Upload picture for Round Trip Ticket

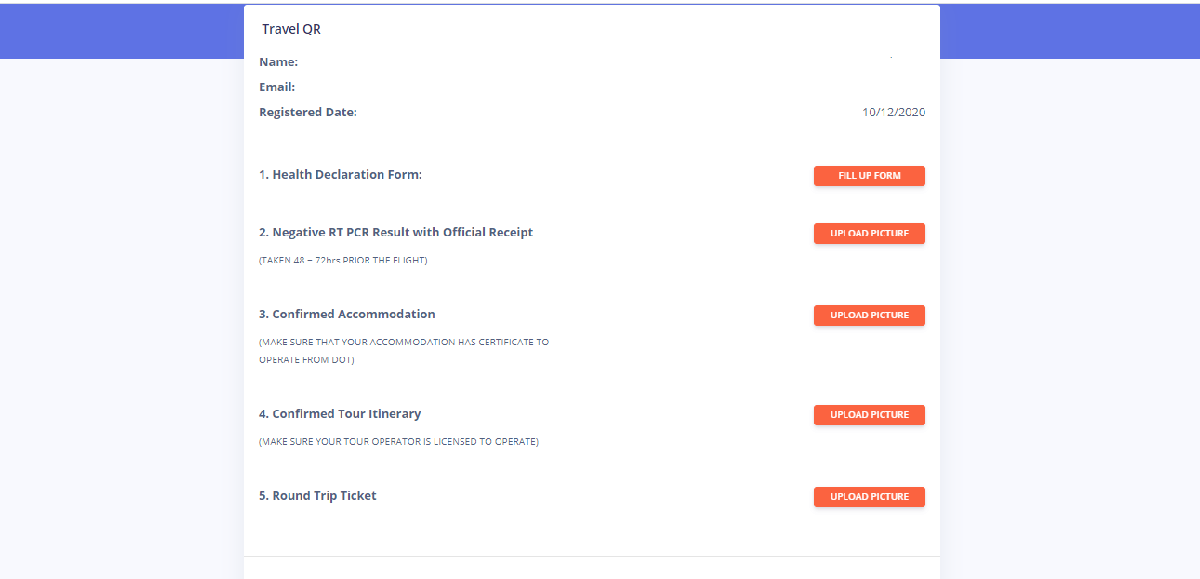[869, 497]
